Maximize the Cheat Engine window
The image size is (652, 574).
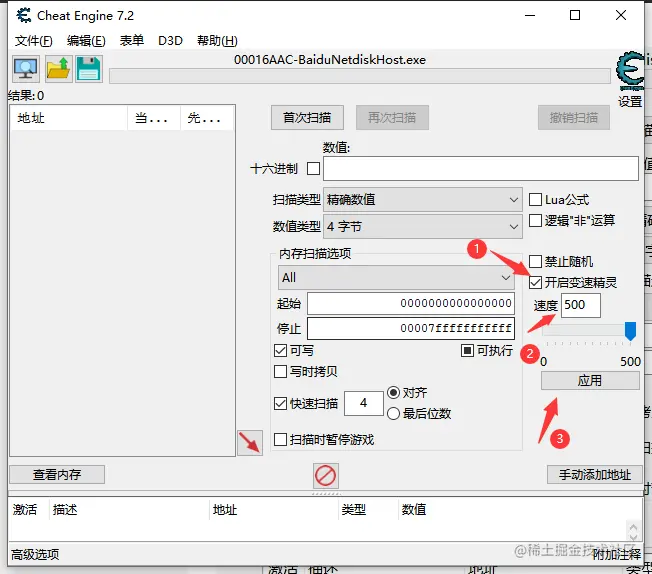coord(575,15)
